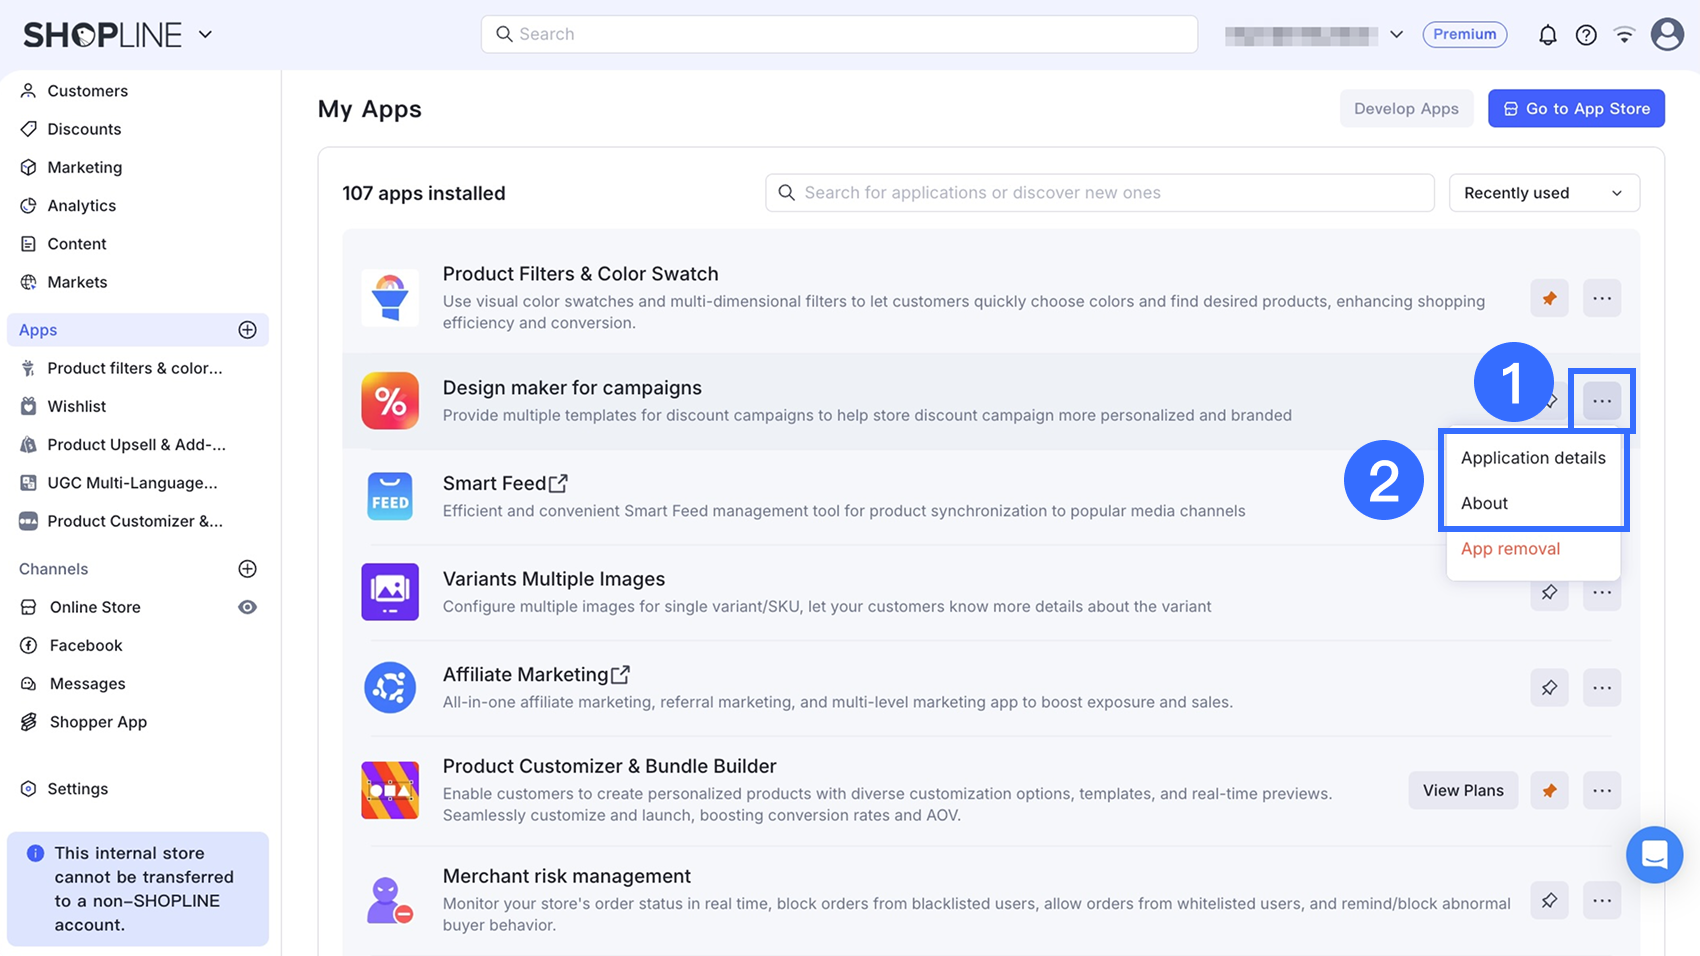Open the help question mark icon
This screenshot has height=956, width=1700.
click(1586, 35)
